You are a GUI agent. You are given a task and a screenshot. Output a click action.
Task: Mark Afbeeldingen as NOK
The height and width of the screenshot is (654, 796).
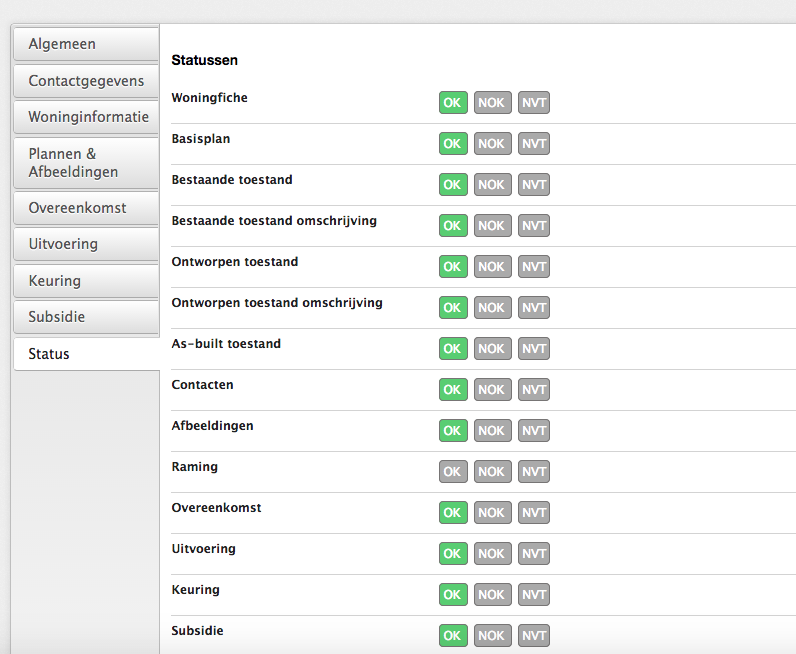click(492, 431)
